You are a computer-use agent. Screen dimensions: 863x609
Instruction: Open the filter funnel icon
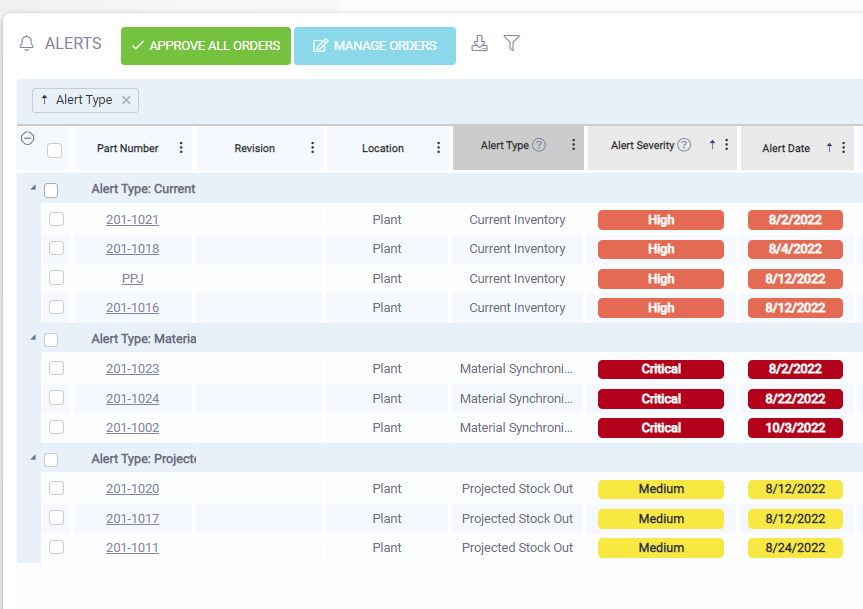[512, 43]
